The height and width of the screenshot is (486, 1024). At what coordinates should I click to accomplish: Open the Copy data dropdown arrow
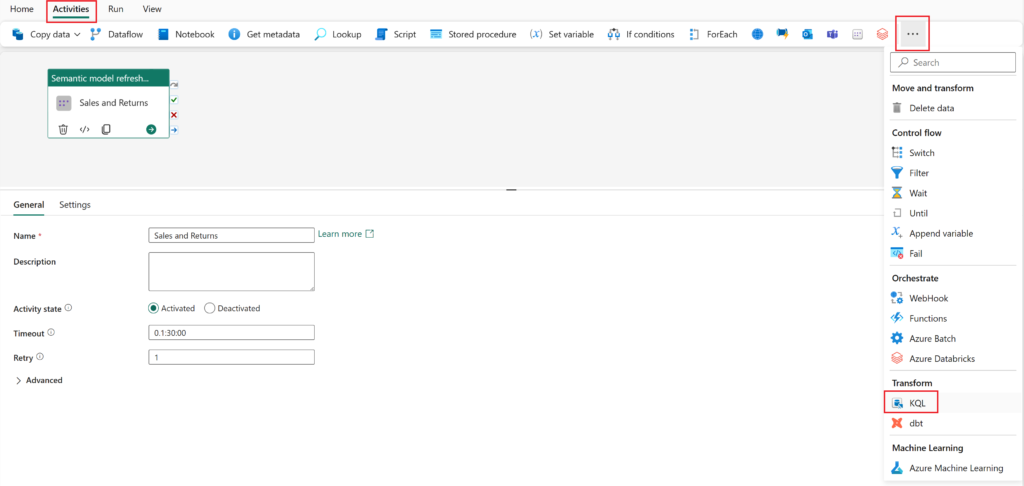[x=78, y=34]
